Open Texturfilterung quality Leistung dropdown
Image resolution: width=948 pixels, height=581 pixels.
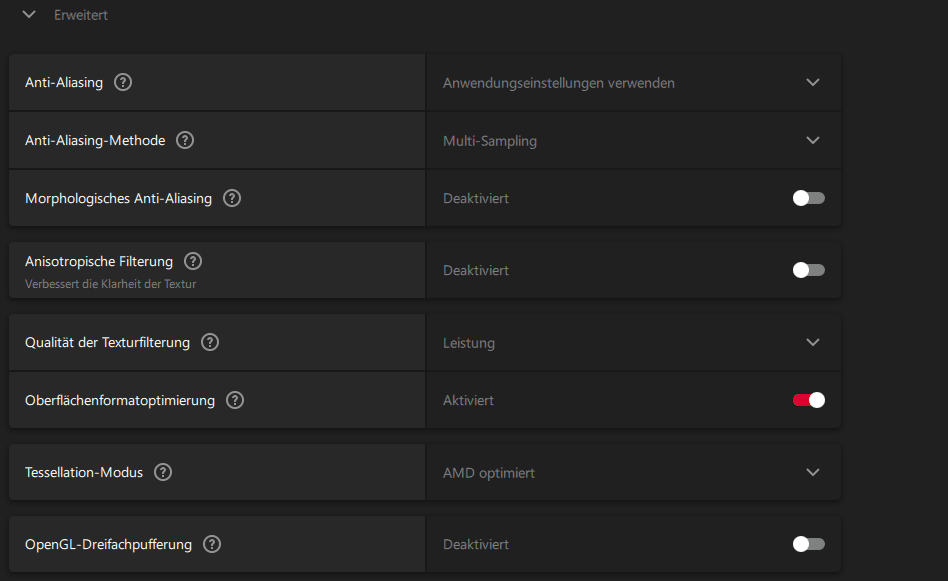pyautogui.click(x=812, y=342)
